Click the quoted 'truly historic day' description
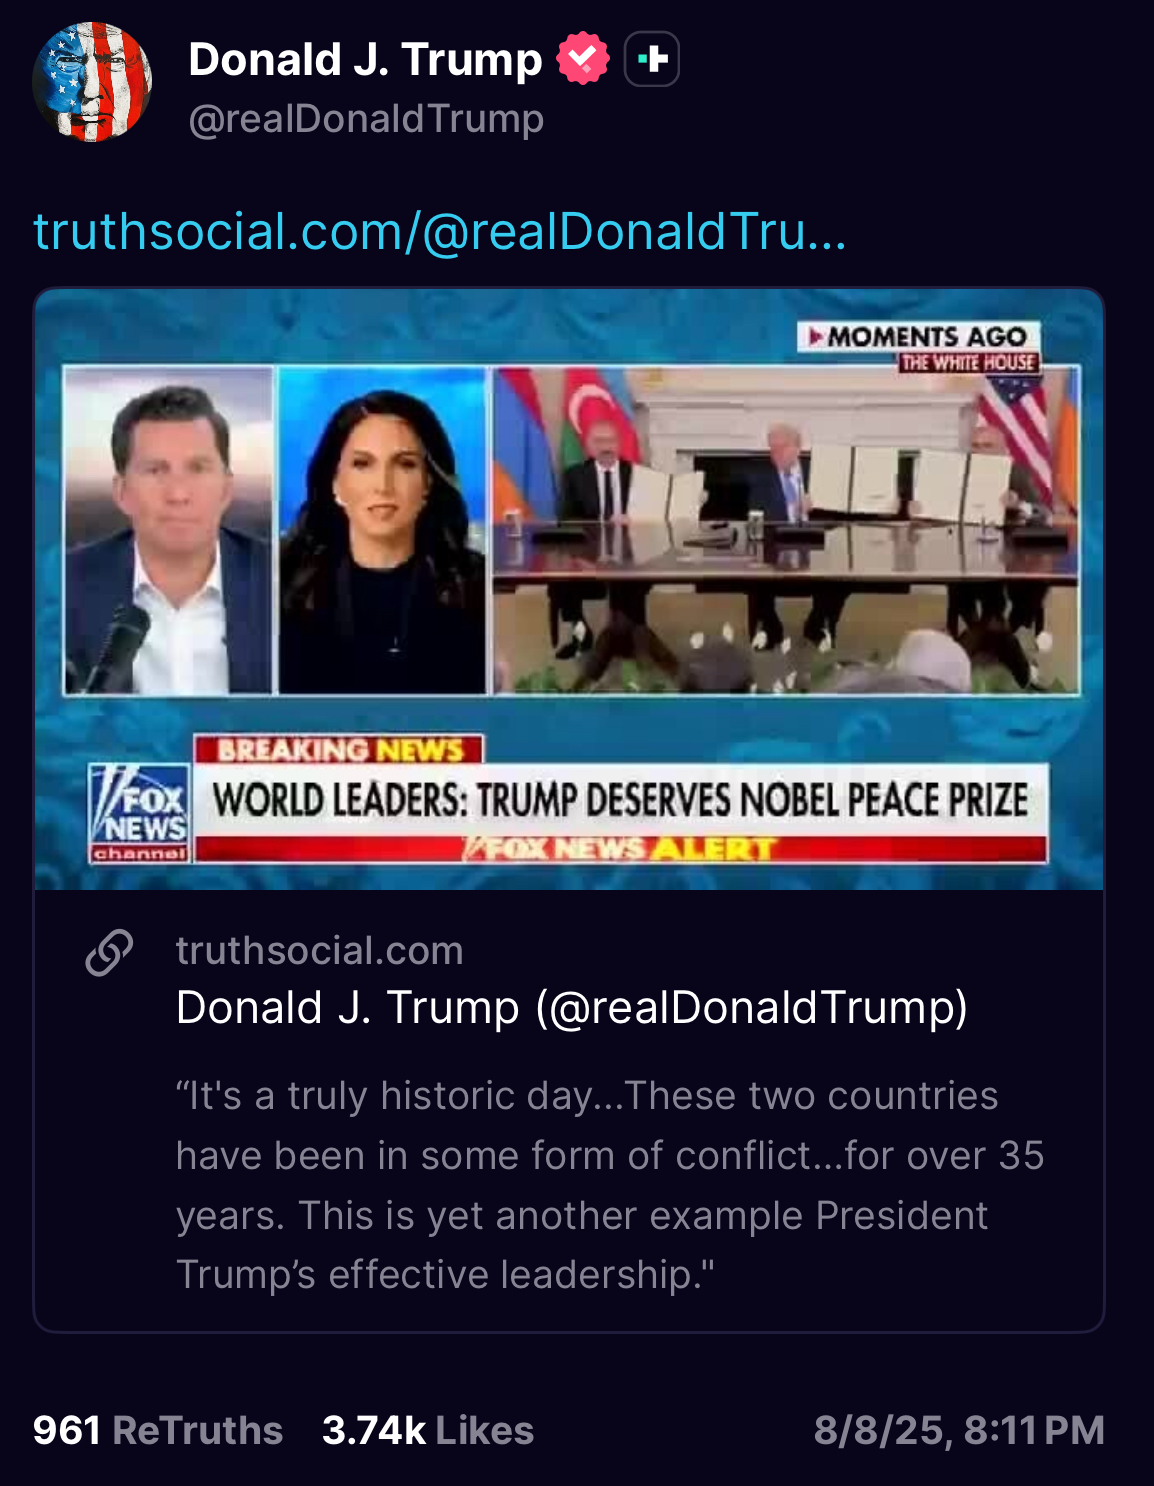This screenshot has height=1486, width=1154. (x=610, y=1185)
